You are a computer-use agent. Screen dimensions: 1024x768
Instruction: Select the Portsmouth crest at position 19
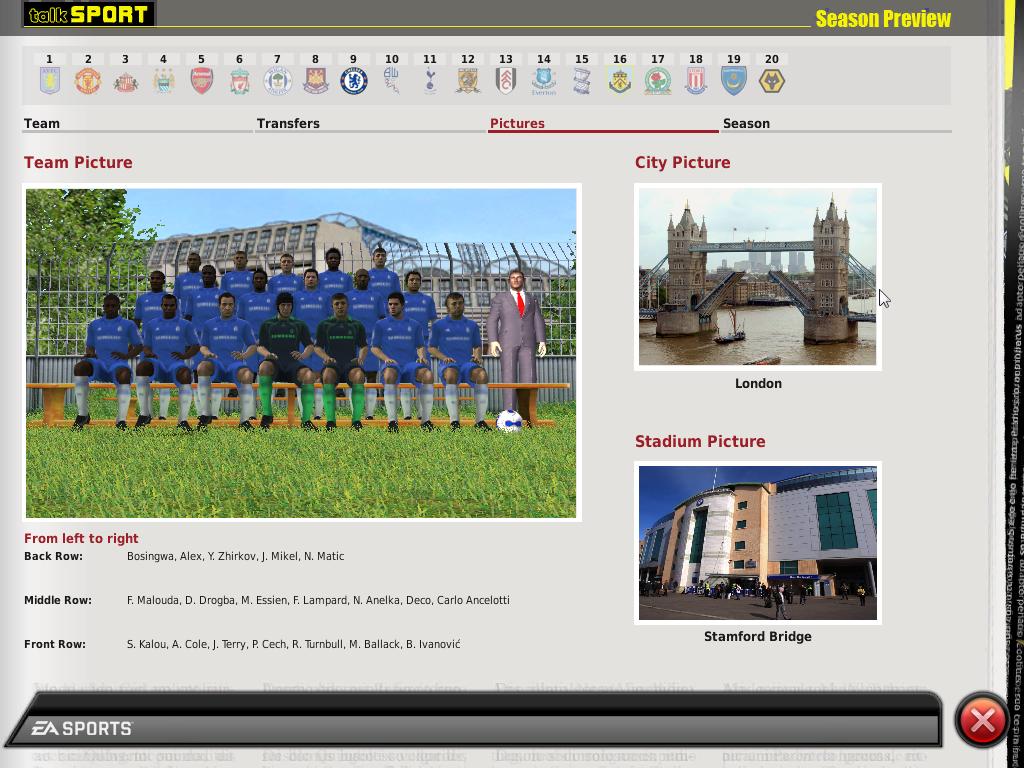coord(733,80)
